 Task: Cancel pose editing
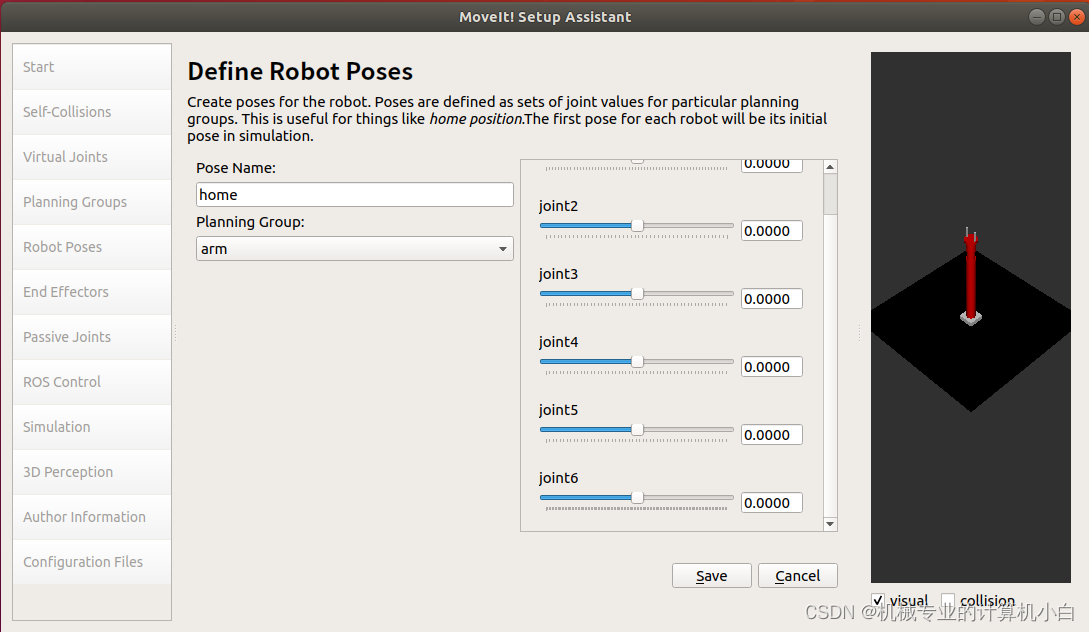797,575
